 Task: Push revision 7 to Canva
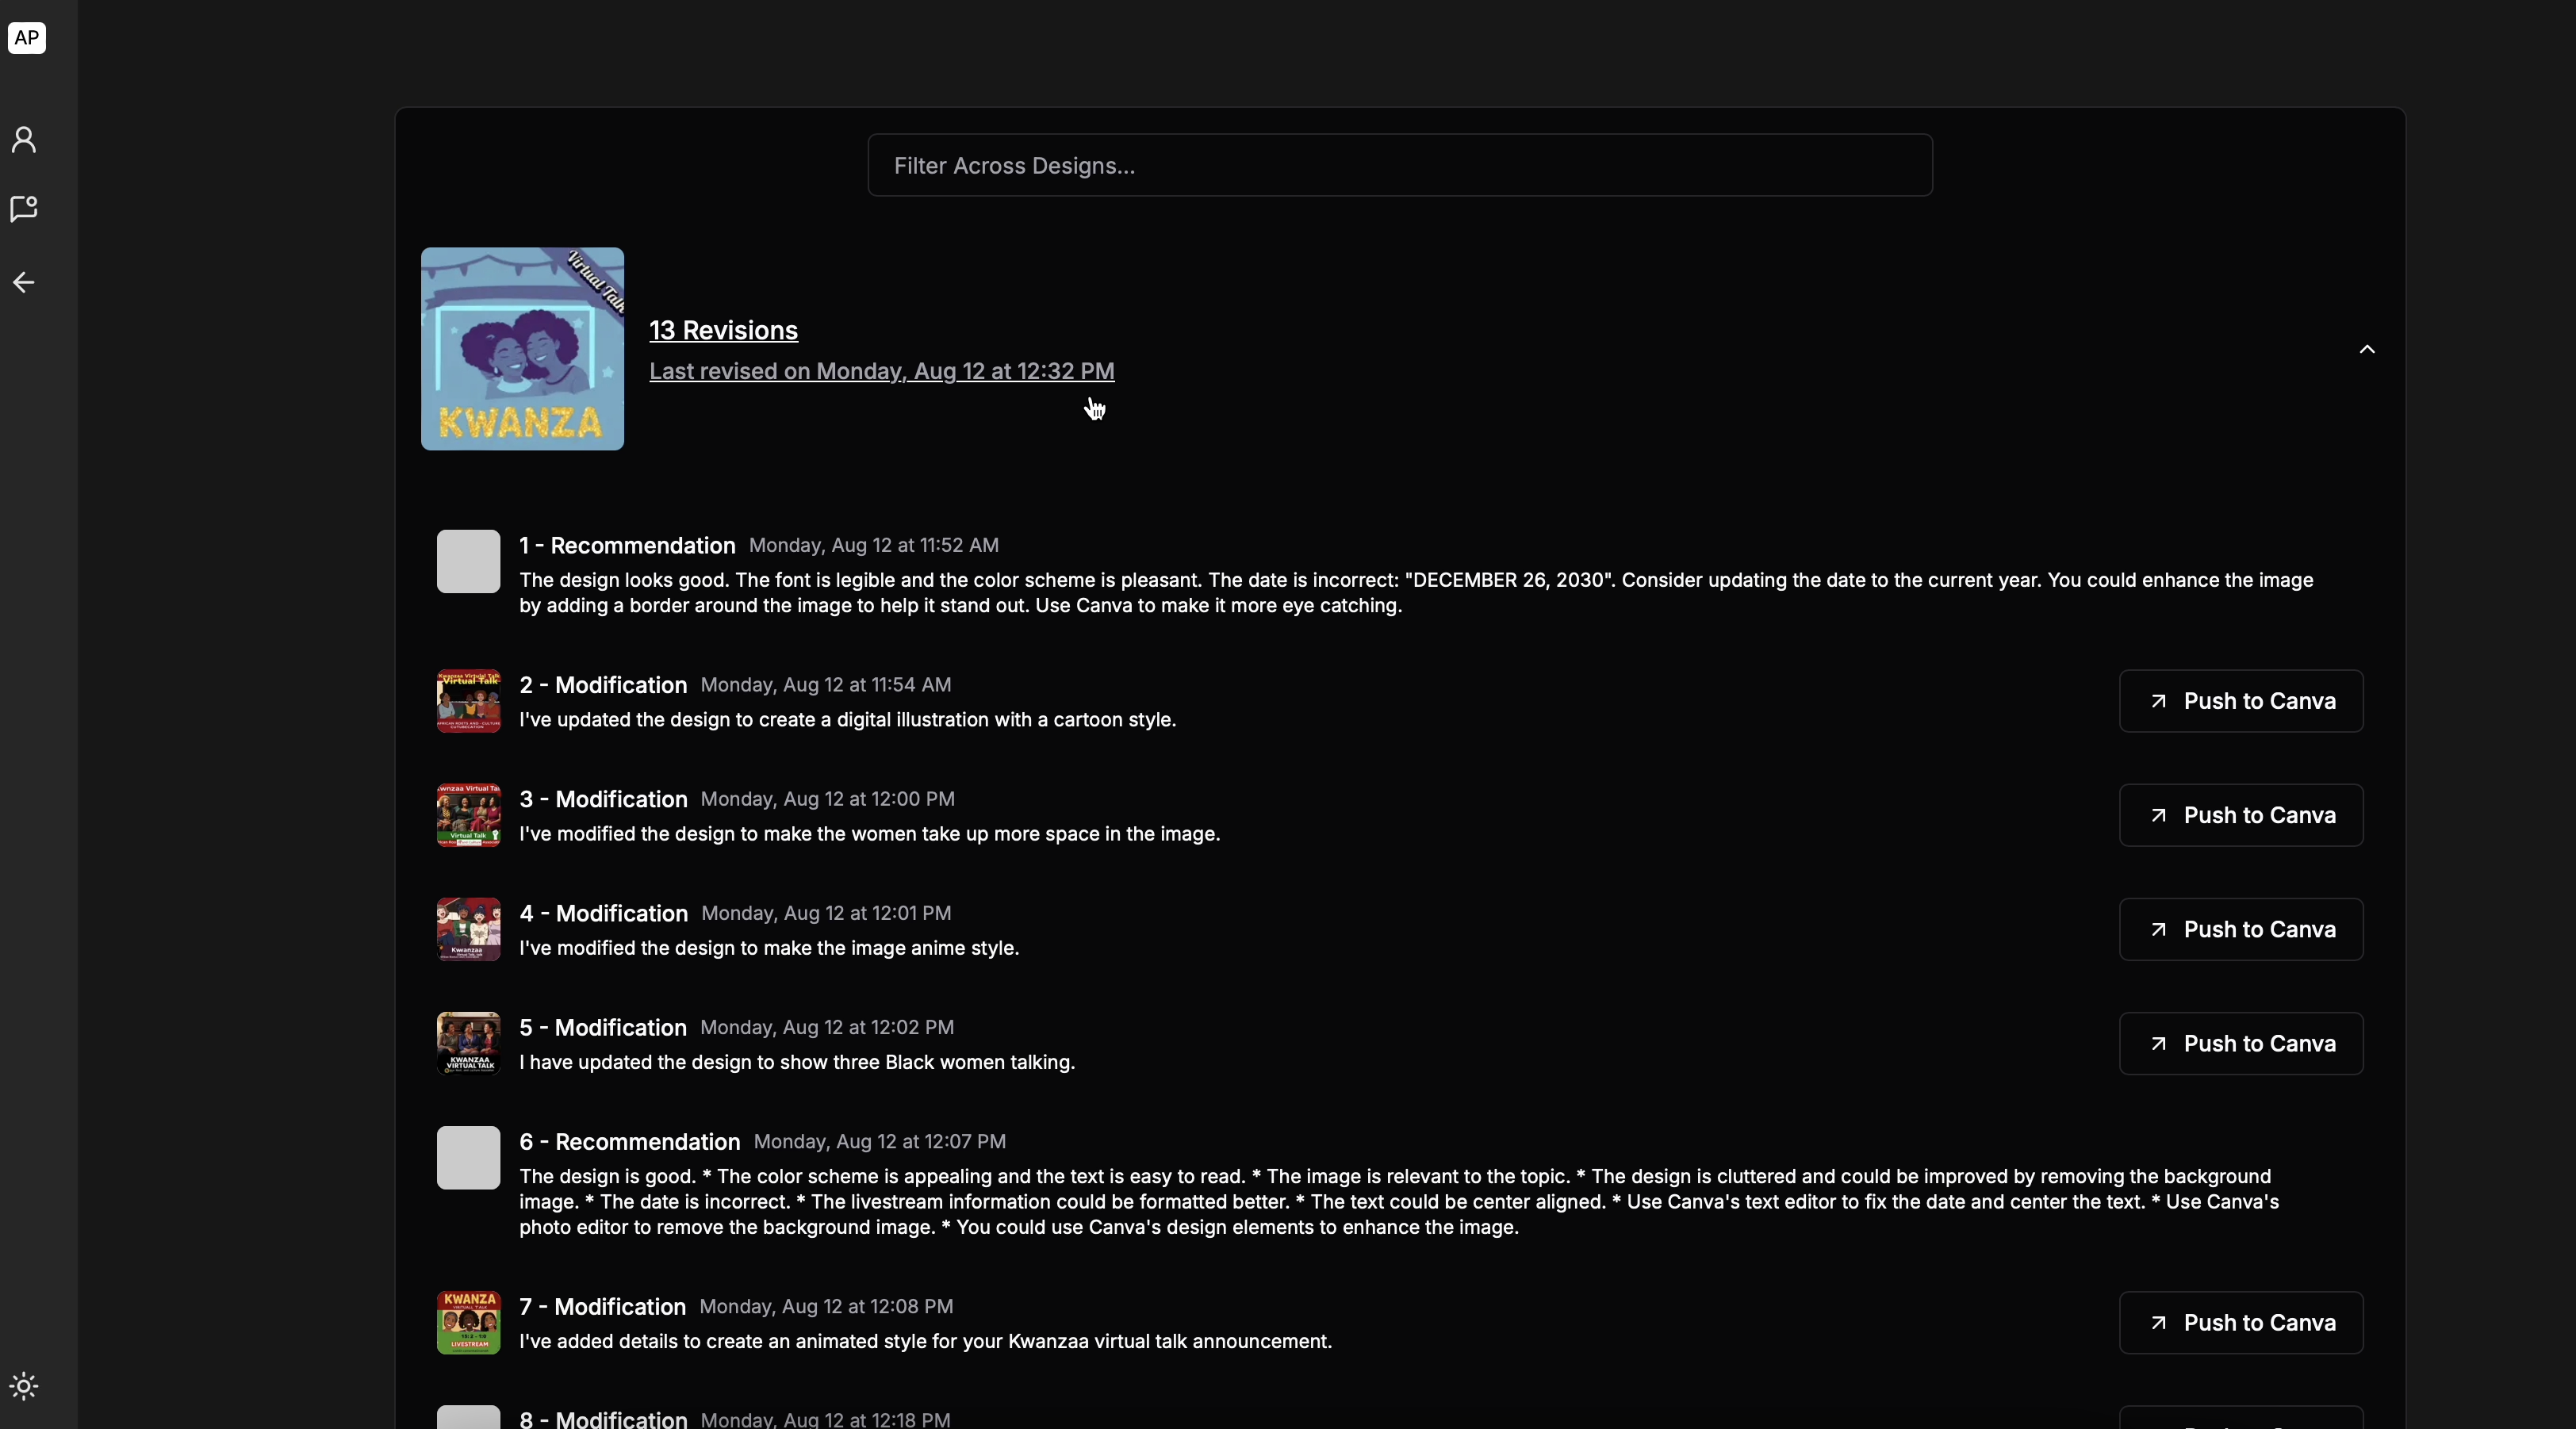click(x=2240, y=1322)
